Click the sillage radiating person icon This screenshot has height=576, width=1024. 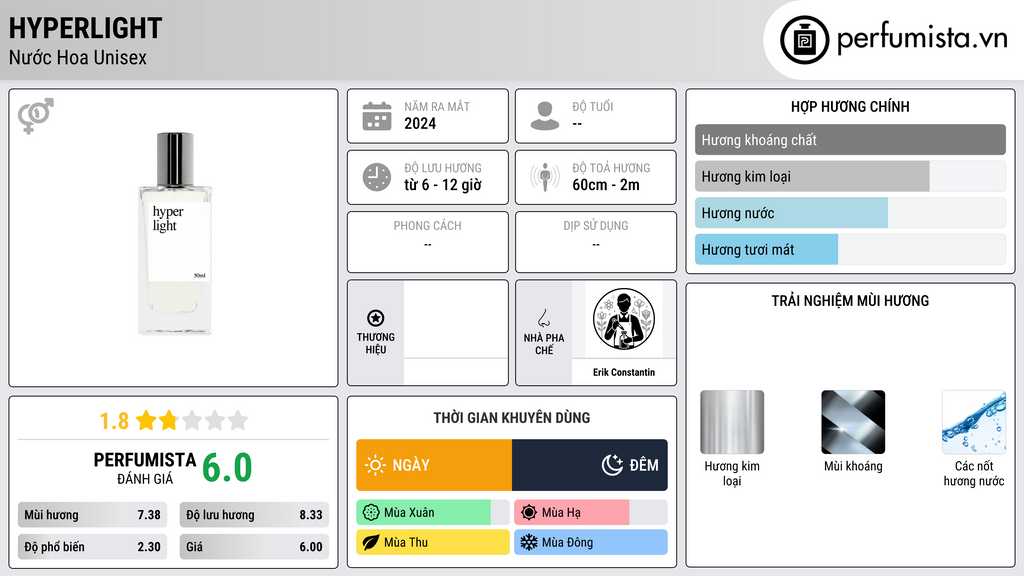[545, 177]
